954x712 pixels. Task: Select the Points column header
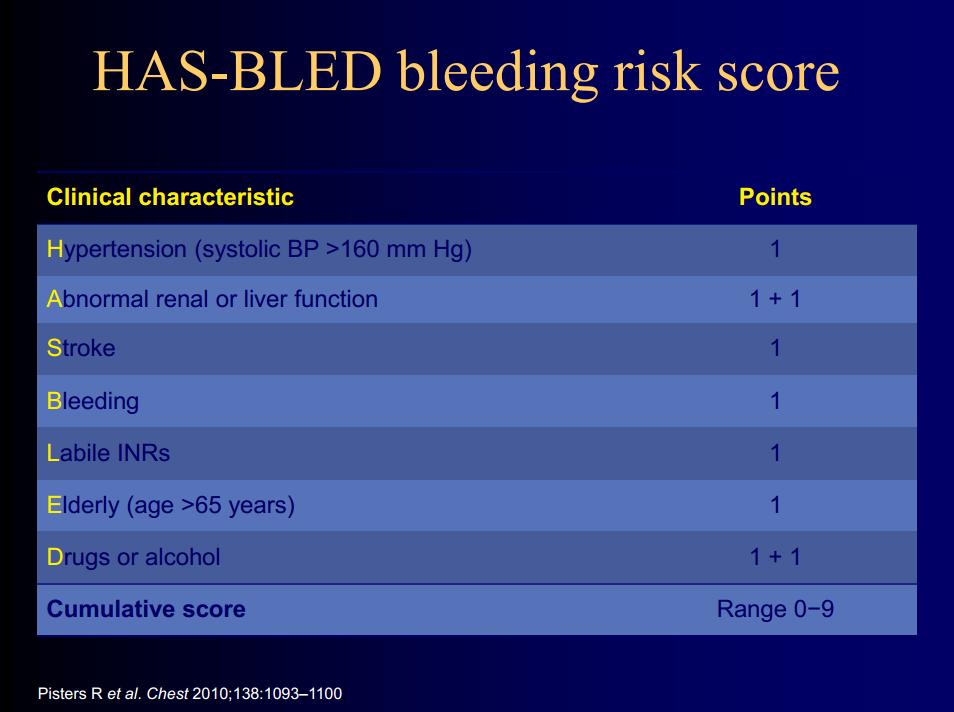(x=775, y=197)
